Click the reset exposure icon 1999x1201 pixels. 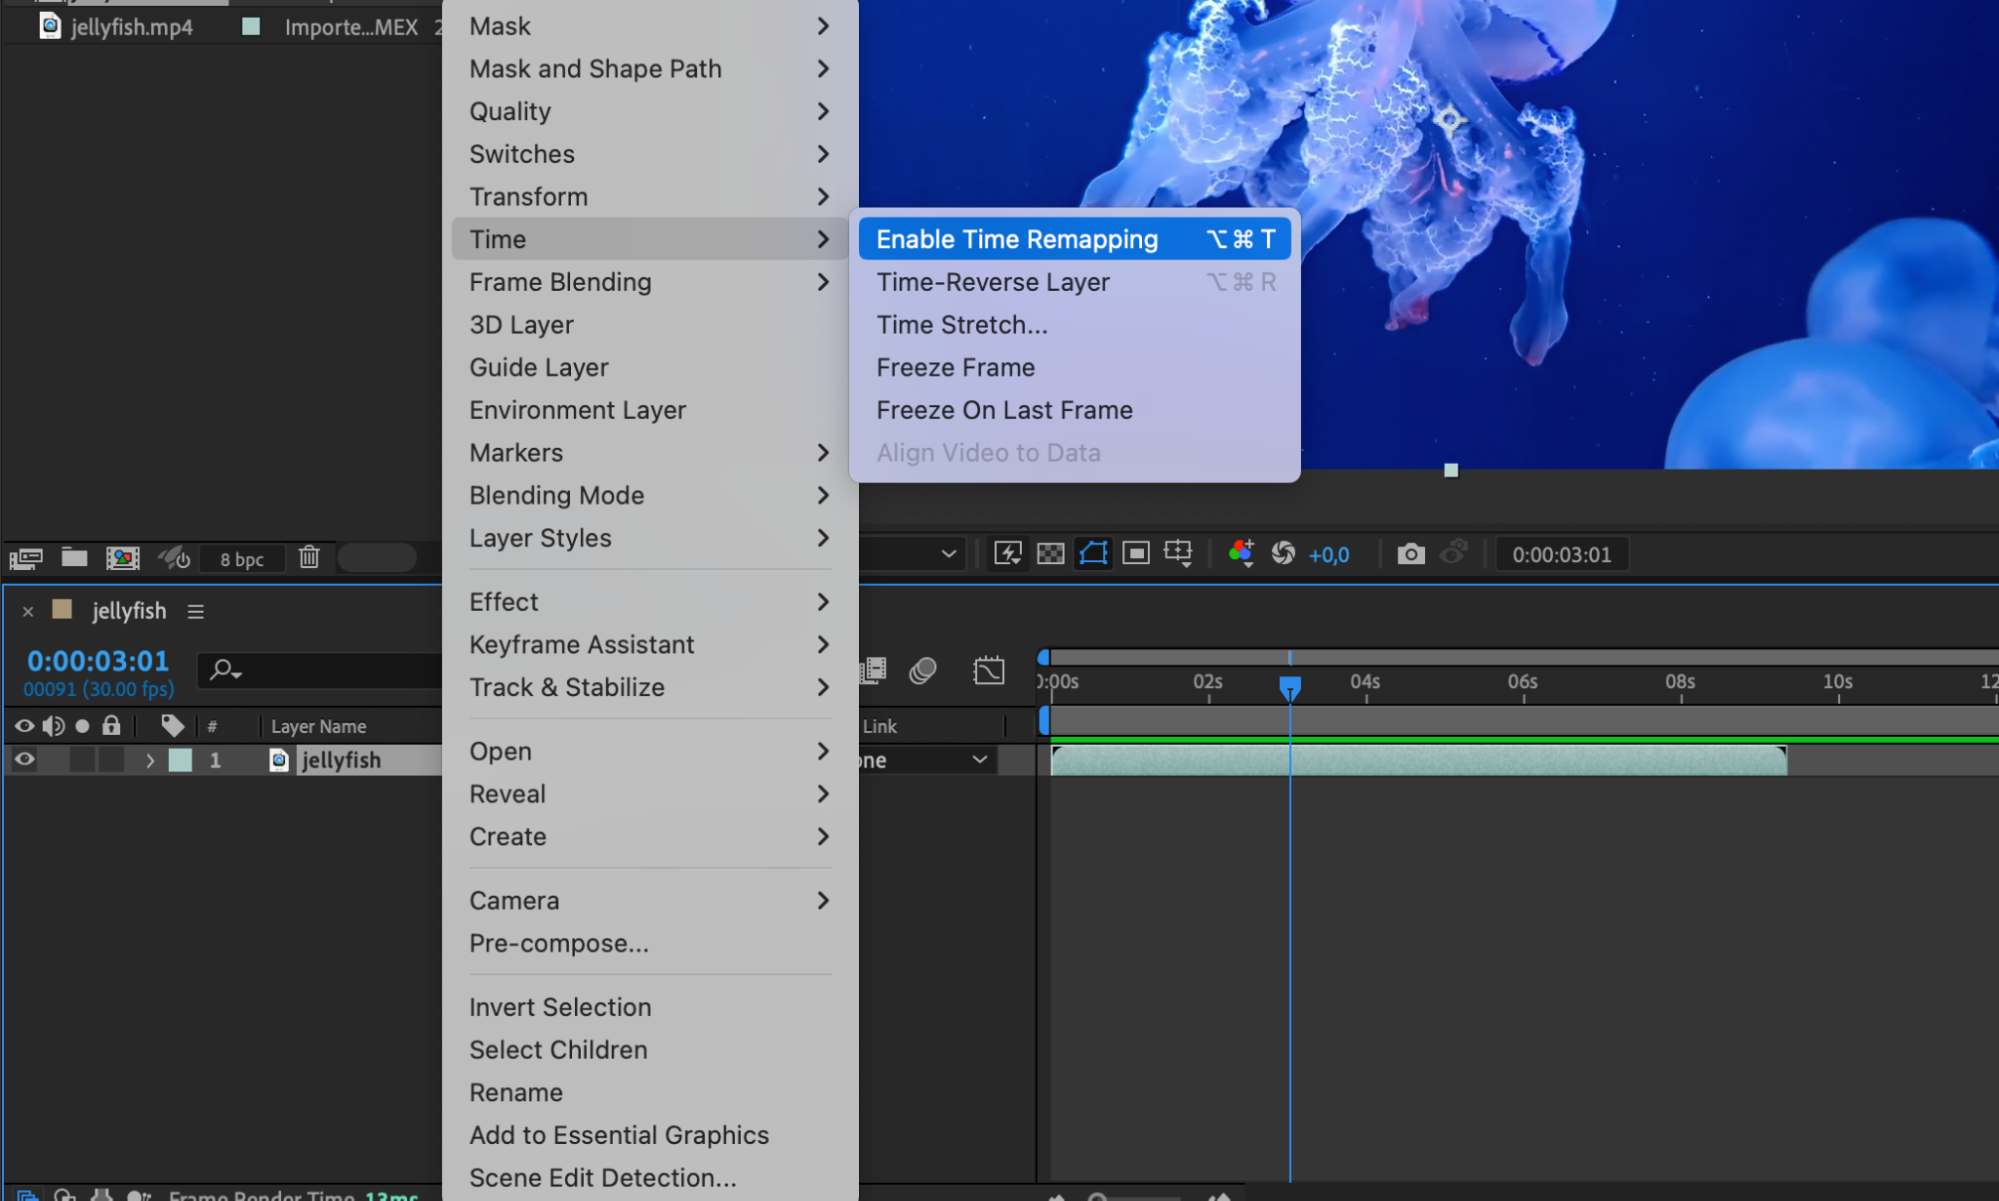(x=1283, y=554)
